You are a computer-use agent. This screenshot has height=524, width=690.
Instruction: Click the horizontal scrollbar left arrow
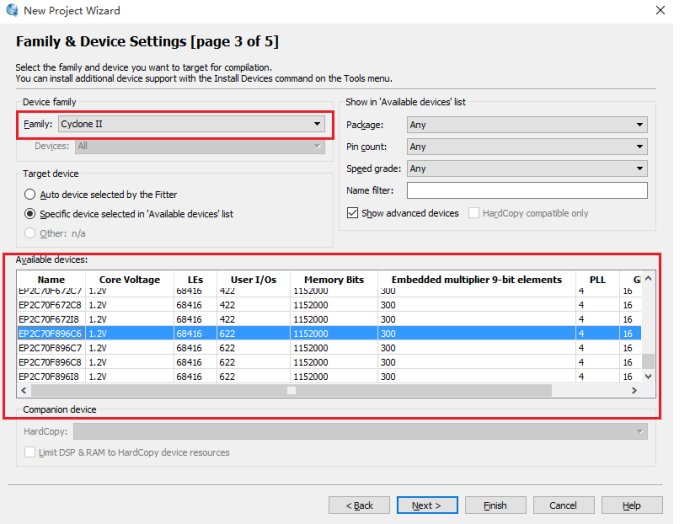tap(24, 390)
